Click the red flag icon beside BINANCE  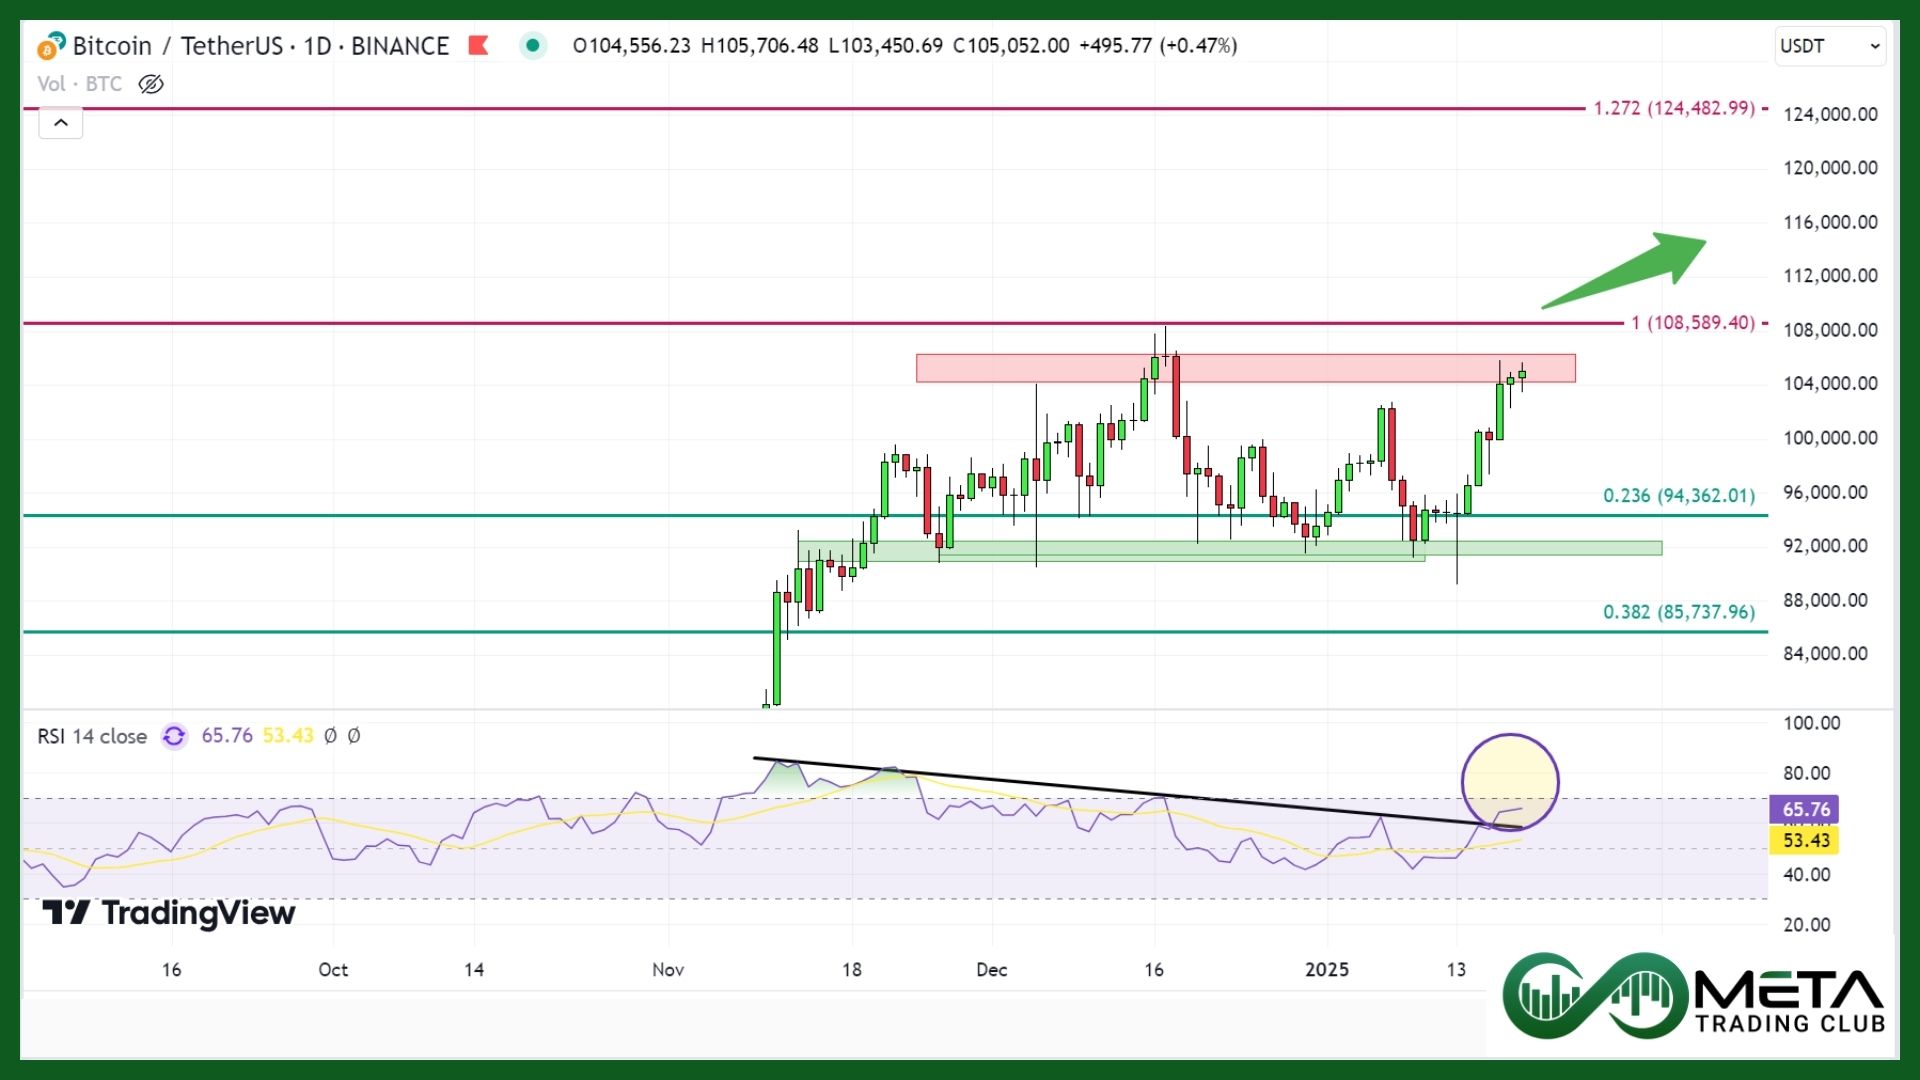[x=478, y=45]
